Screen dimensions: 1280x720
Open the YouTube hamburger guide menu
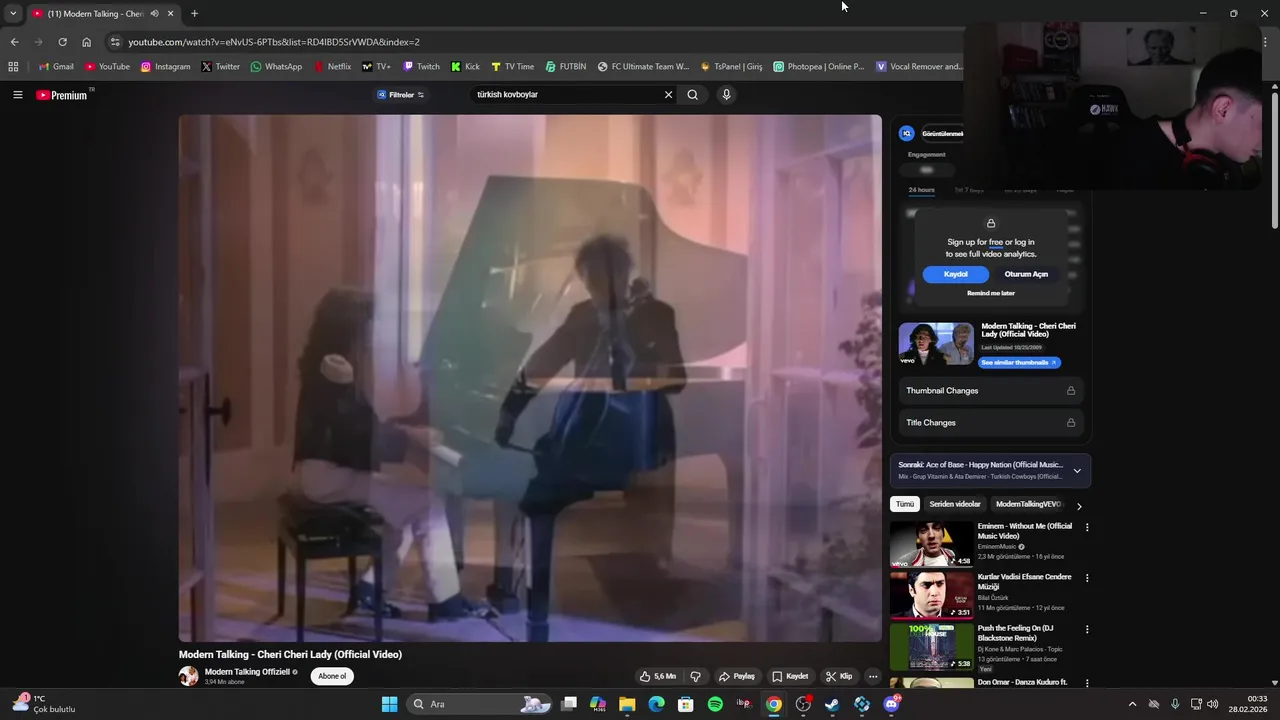pyautogui.click(x=17, y=95)
